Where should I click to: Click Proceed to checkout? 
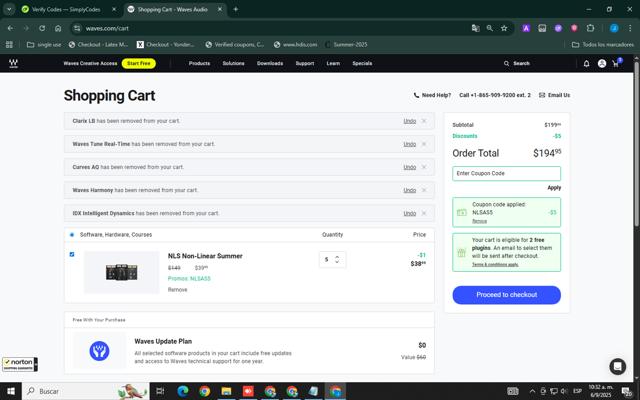507,295
